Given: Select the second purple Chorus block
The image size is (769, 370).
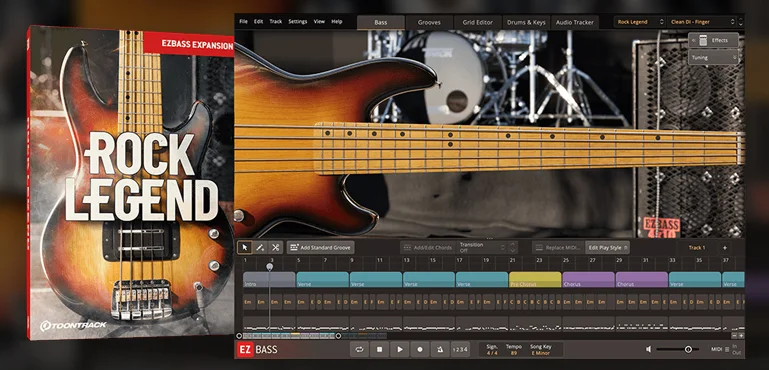Looking at the screenshot, I should [x=641, y=280].
